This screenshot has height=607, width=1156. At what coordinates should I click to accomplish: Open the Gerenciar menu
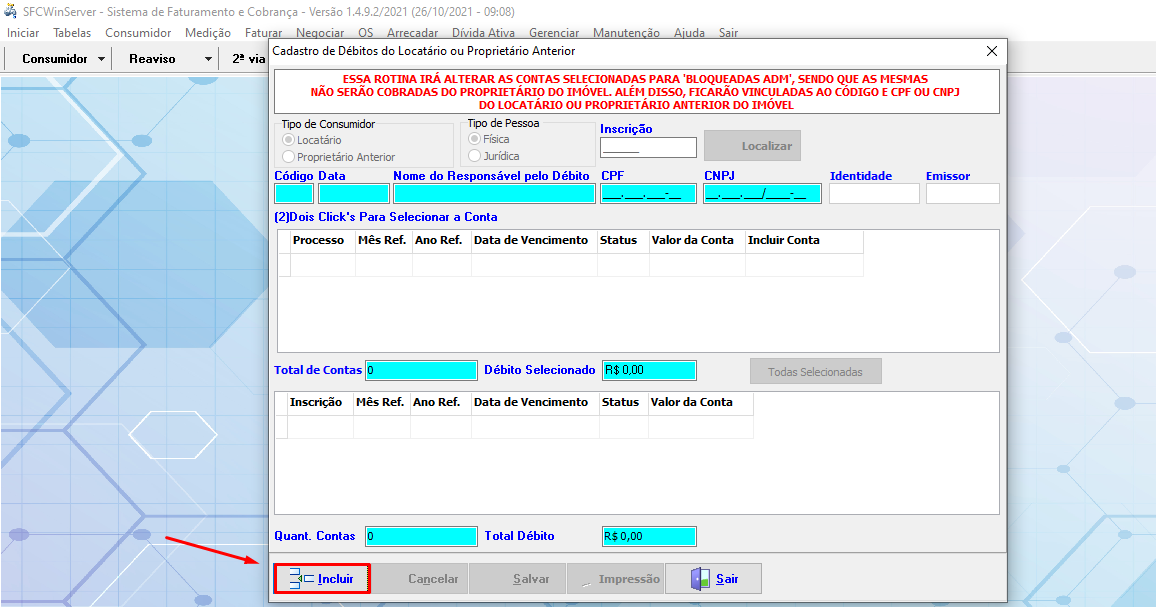[553, 33]
